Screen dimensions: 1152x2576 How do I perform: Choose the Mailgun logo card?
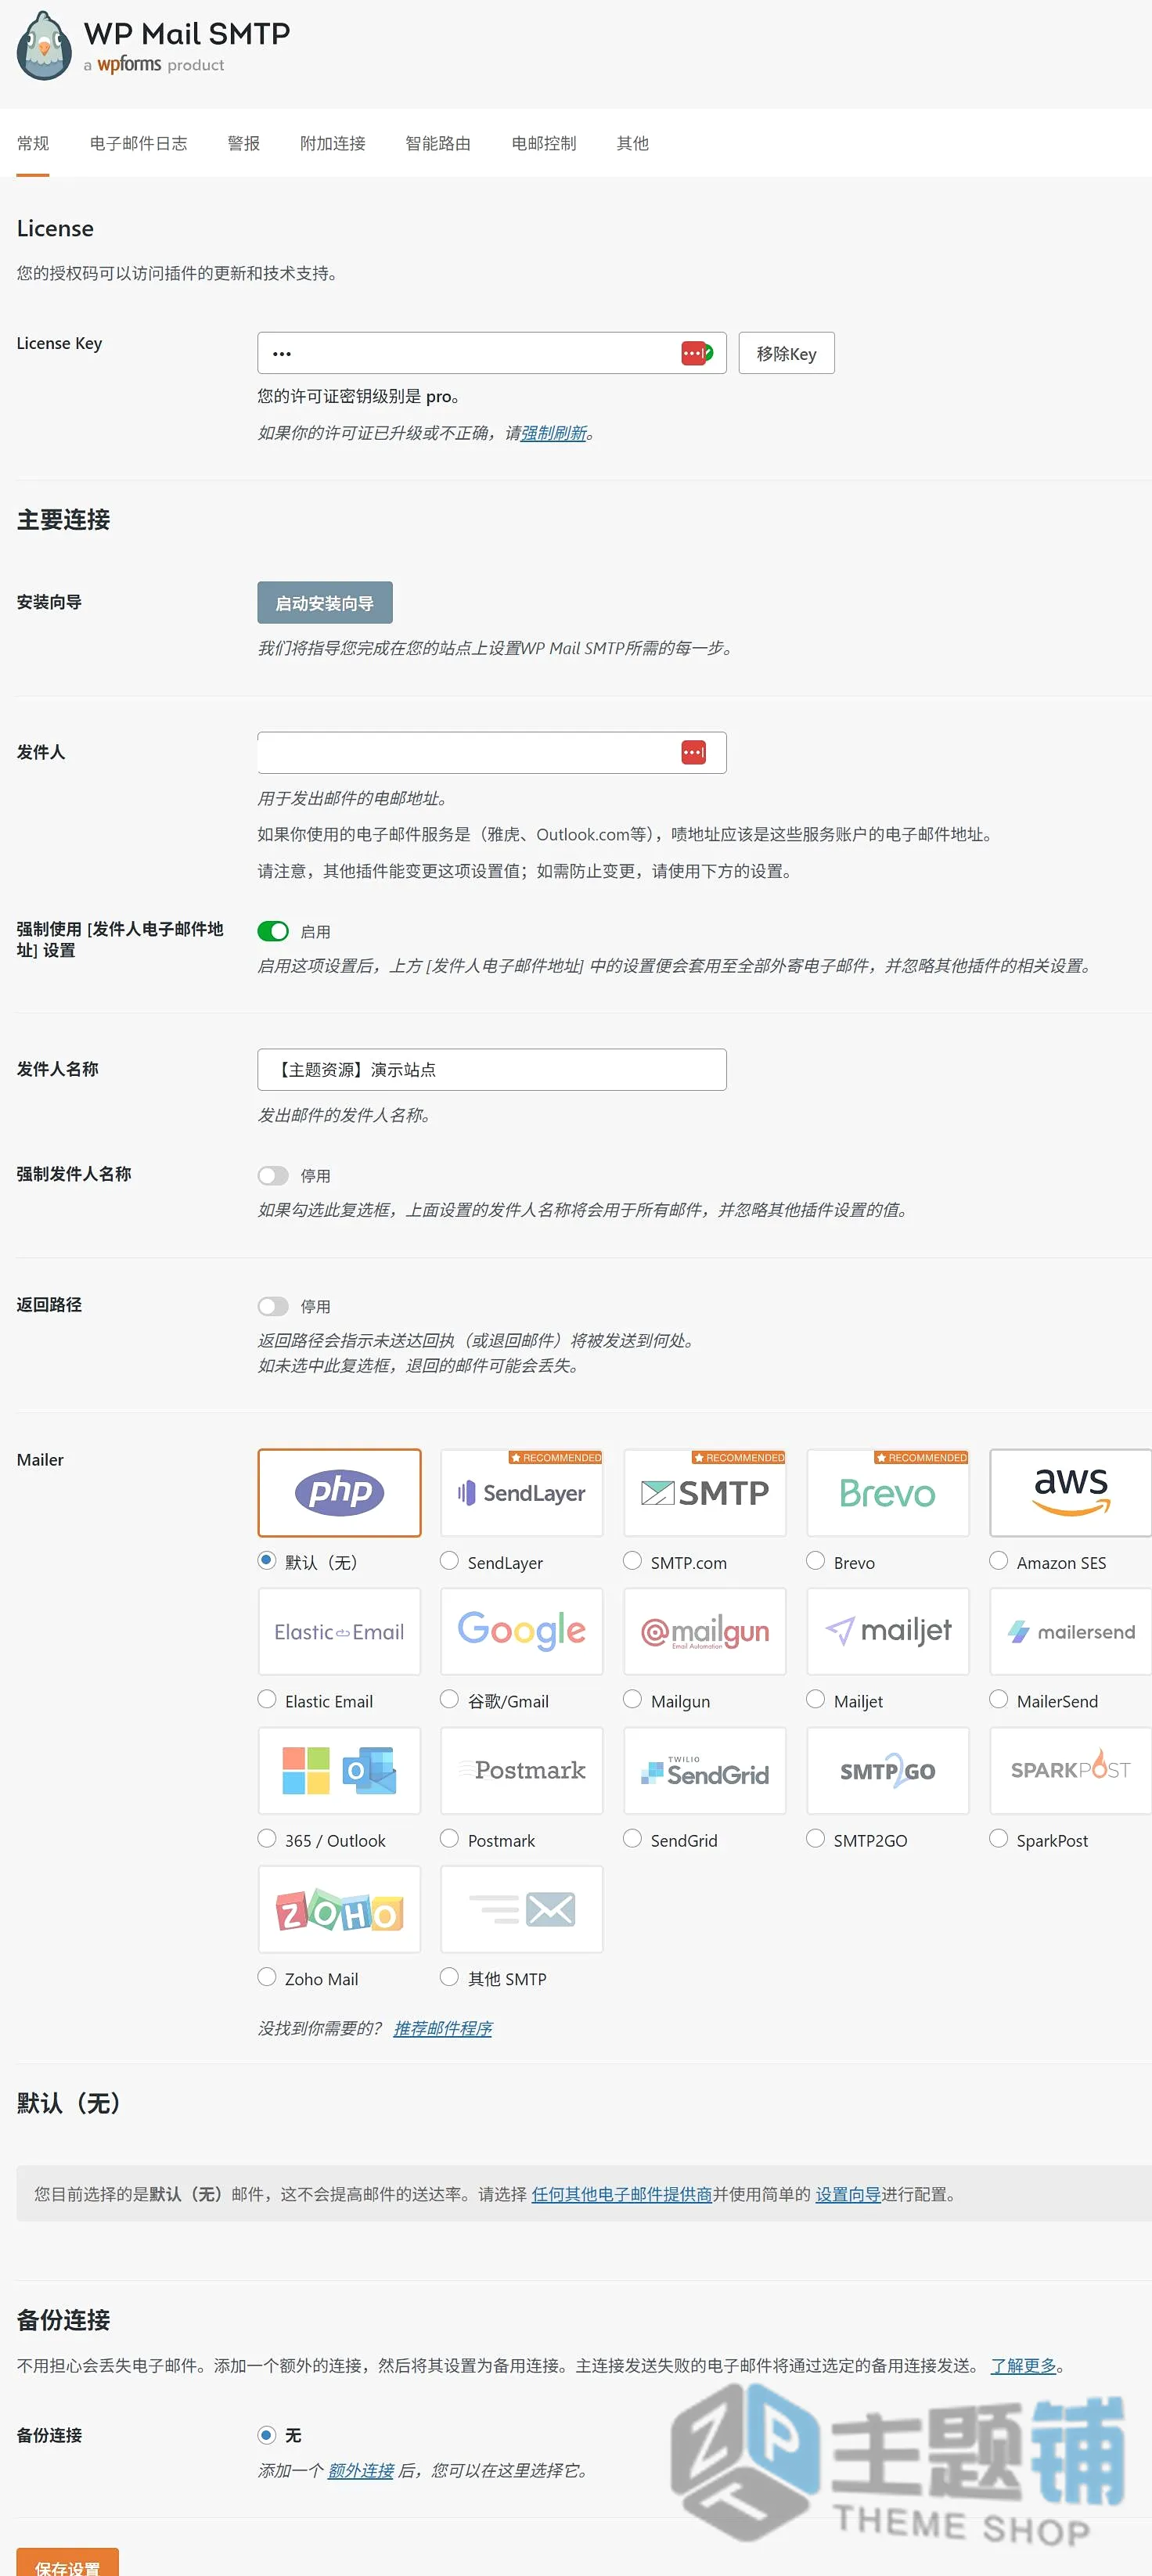[x=705, y=1631]
